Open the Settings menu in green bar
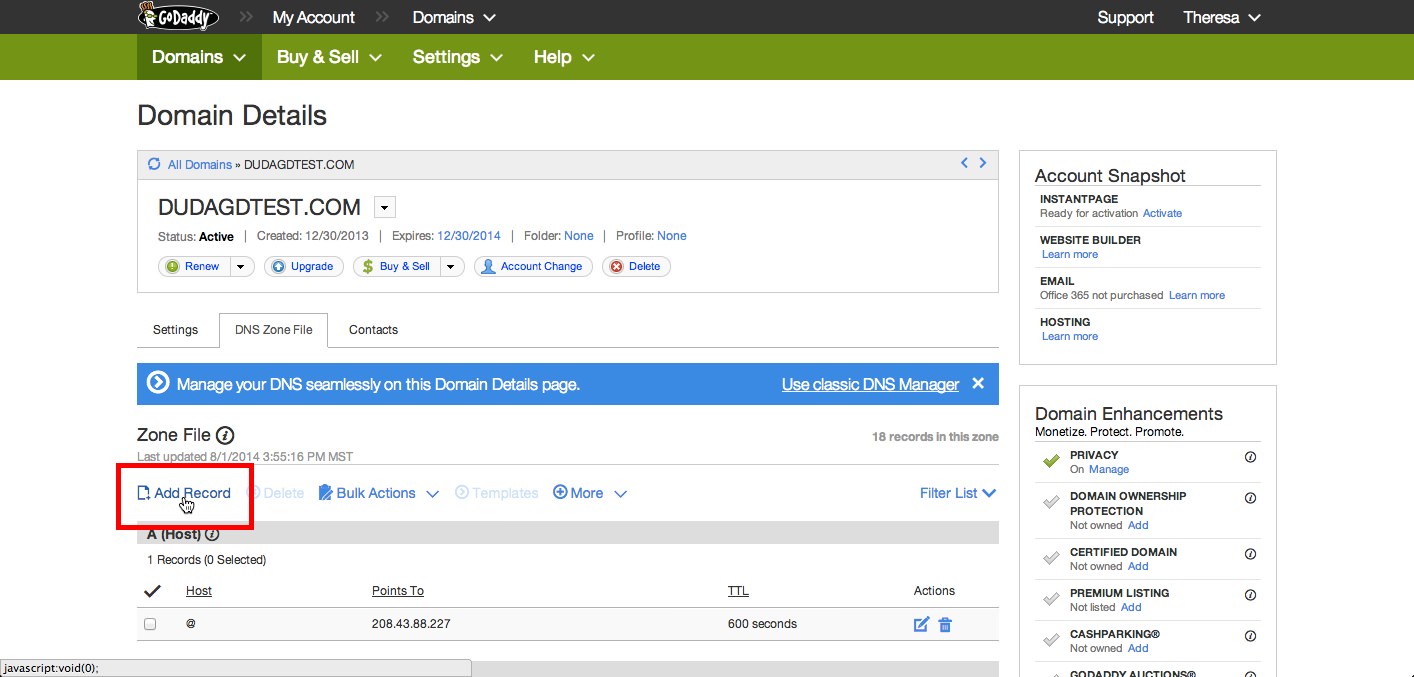Screen dimensions: 1414x677 [457, 57]
